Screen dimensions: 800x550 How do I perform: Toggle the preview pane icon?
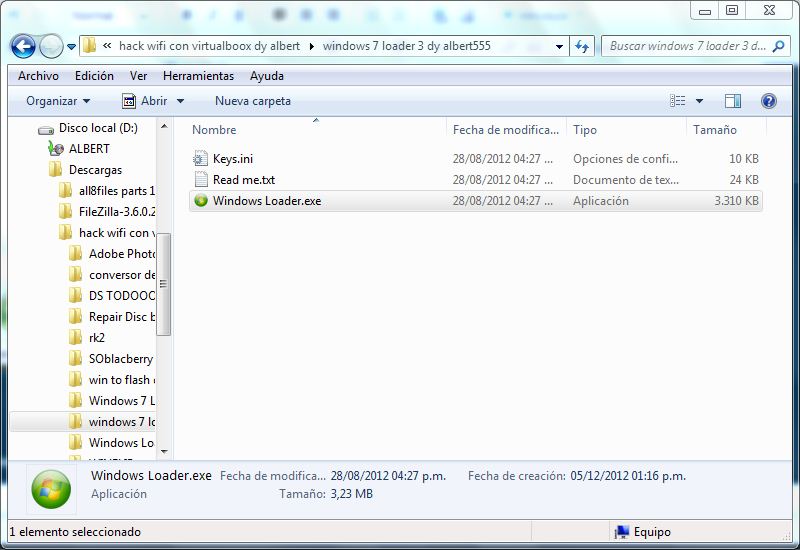pyautogui.click(x=733, y=101)
